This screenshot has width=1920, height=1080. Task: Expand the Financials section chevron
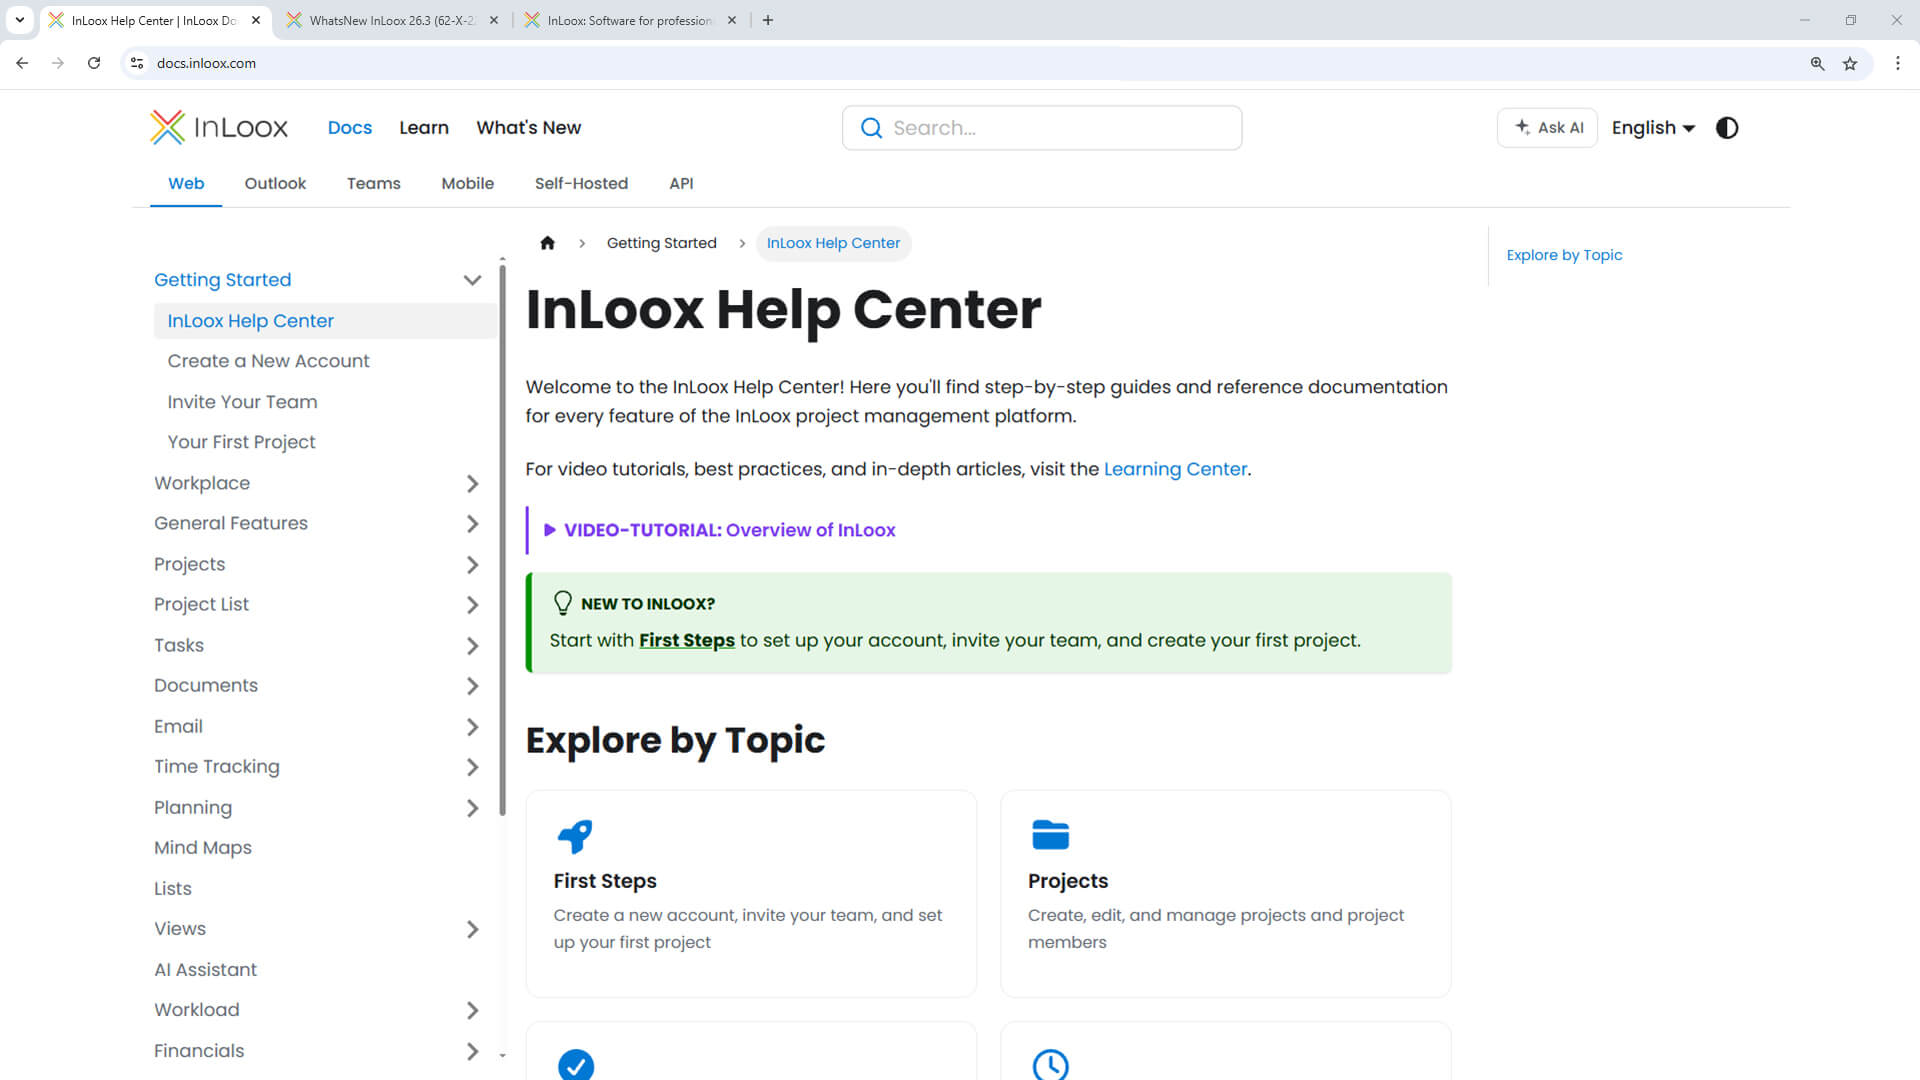coord(472,1051)
